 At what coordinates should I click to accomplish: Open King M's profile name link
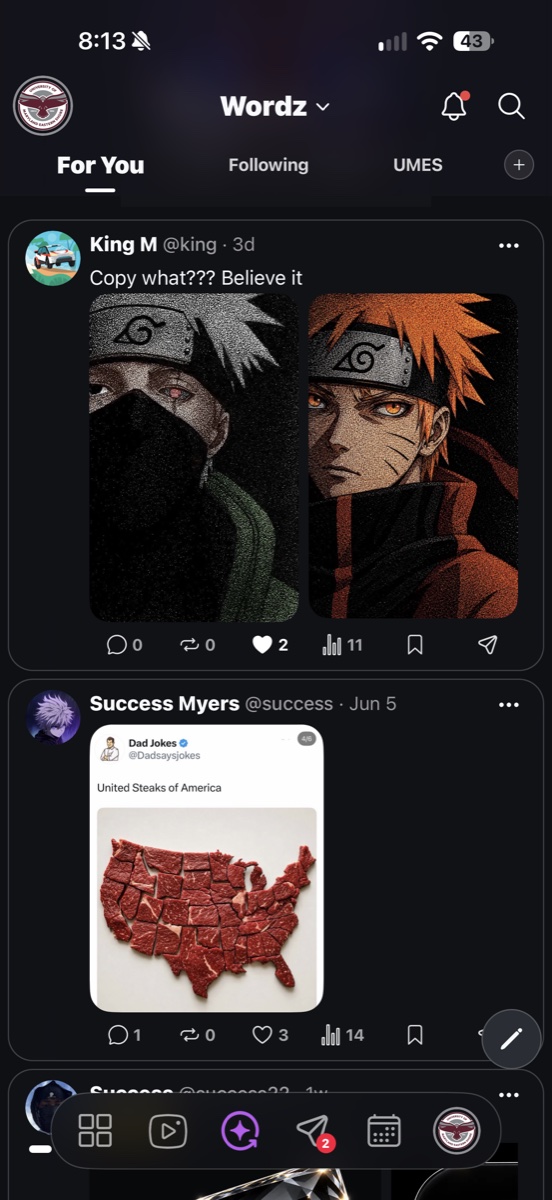point(123,244)
